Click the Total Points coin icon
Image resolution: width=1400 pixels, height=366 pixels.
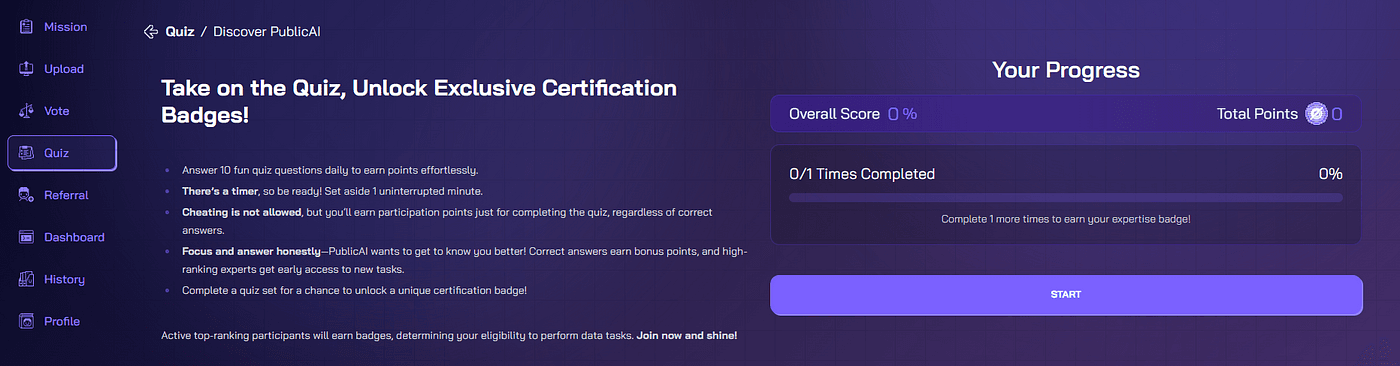tap(1316, 114)
